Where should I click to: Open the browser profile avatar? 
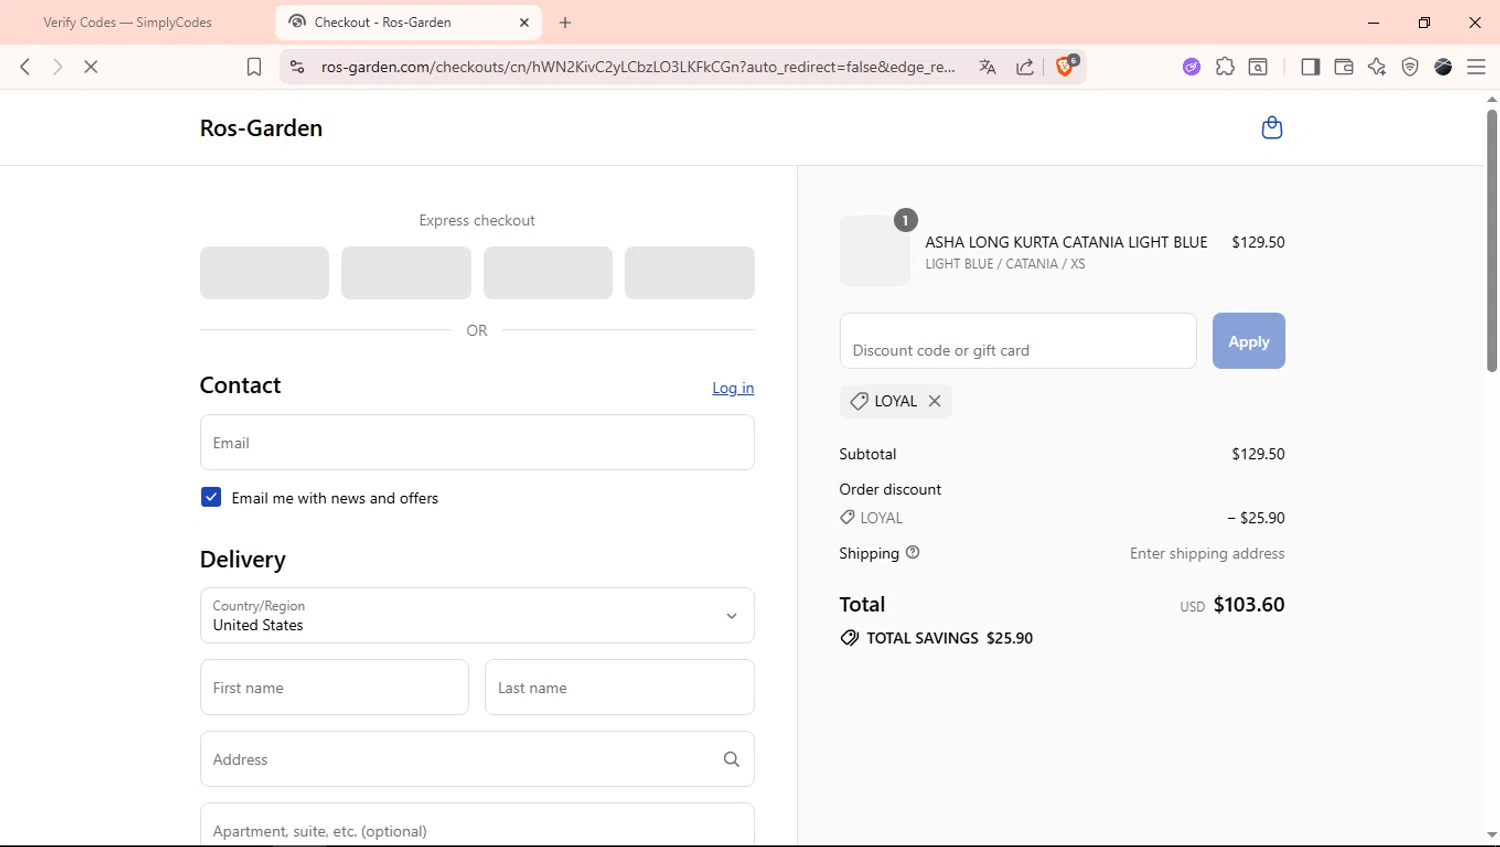[1443, 67]
